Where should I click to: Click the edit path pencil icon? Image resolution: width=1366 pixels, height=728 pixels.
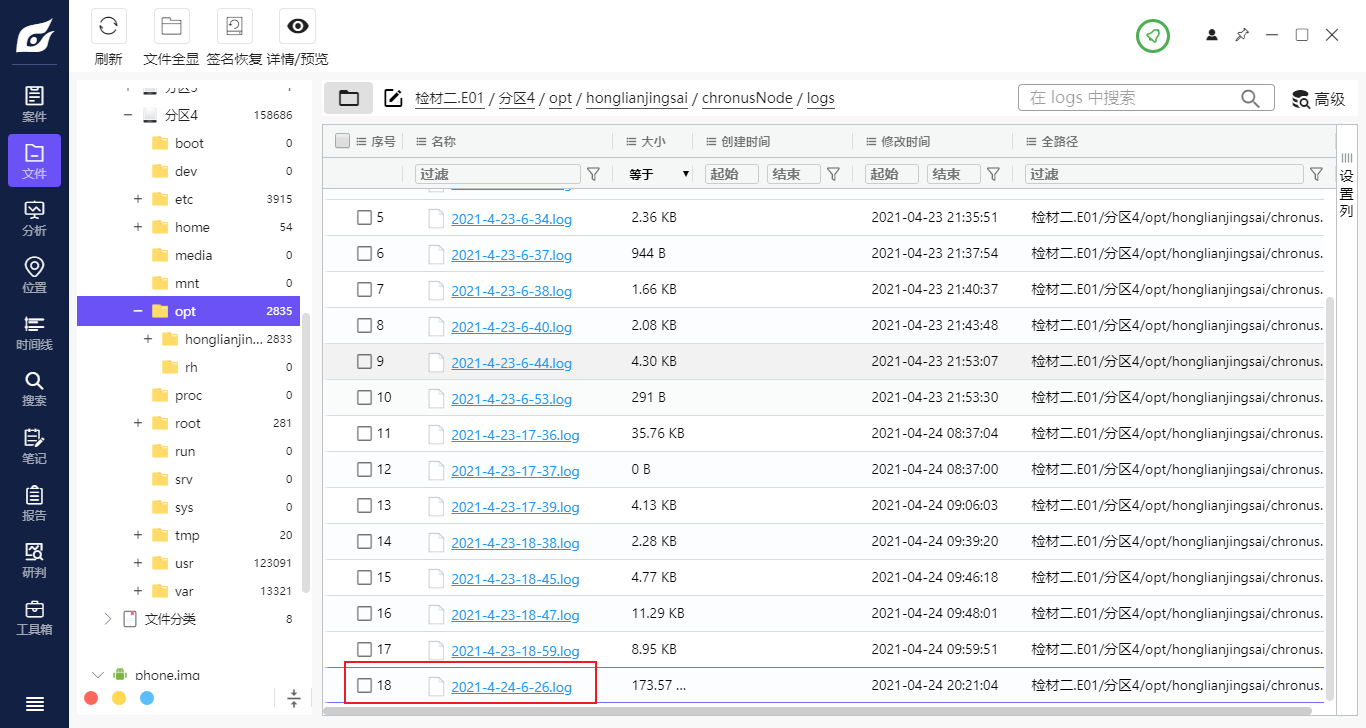click(393, 98)
